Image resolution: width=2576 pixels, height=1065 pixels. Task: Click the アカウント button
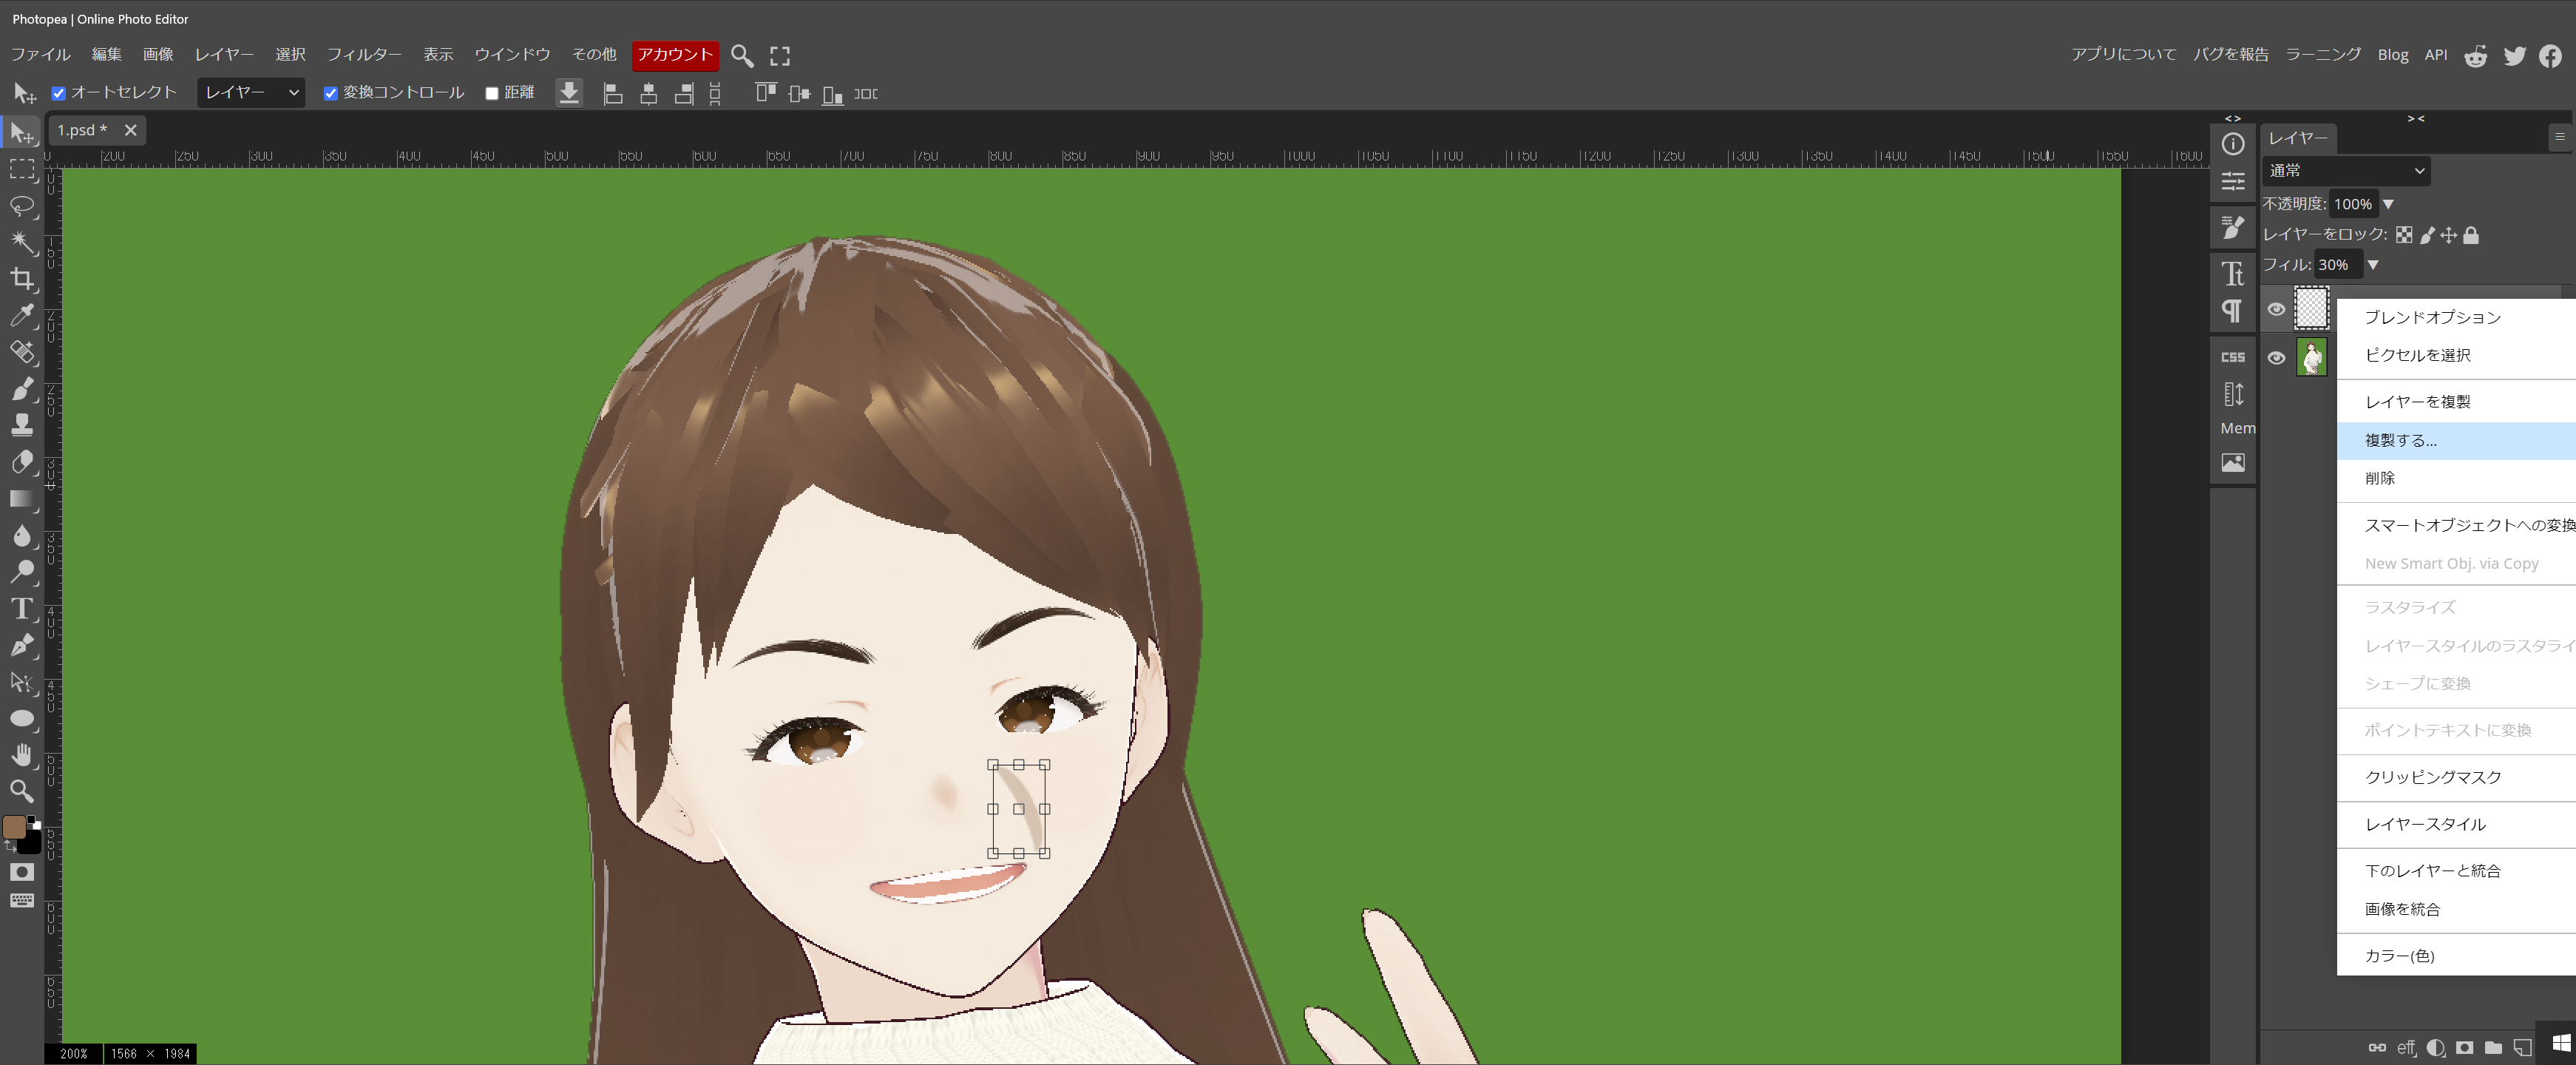click(x=675, y=54)
